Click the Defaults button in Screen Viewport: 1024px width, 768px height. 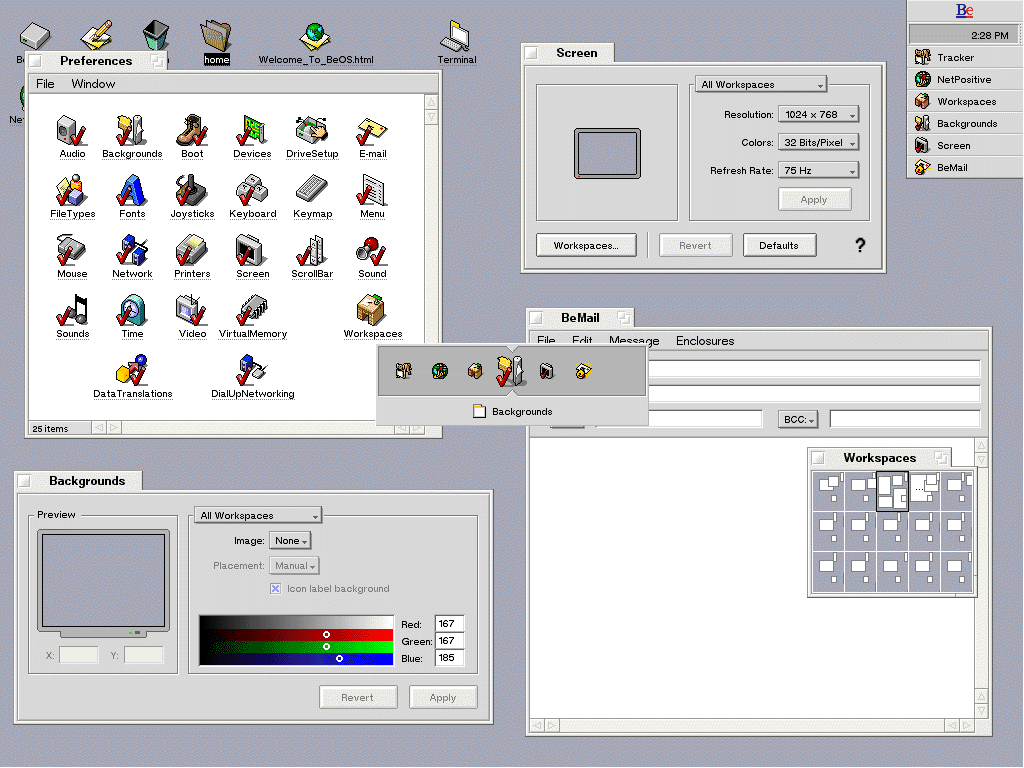779,245
